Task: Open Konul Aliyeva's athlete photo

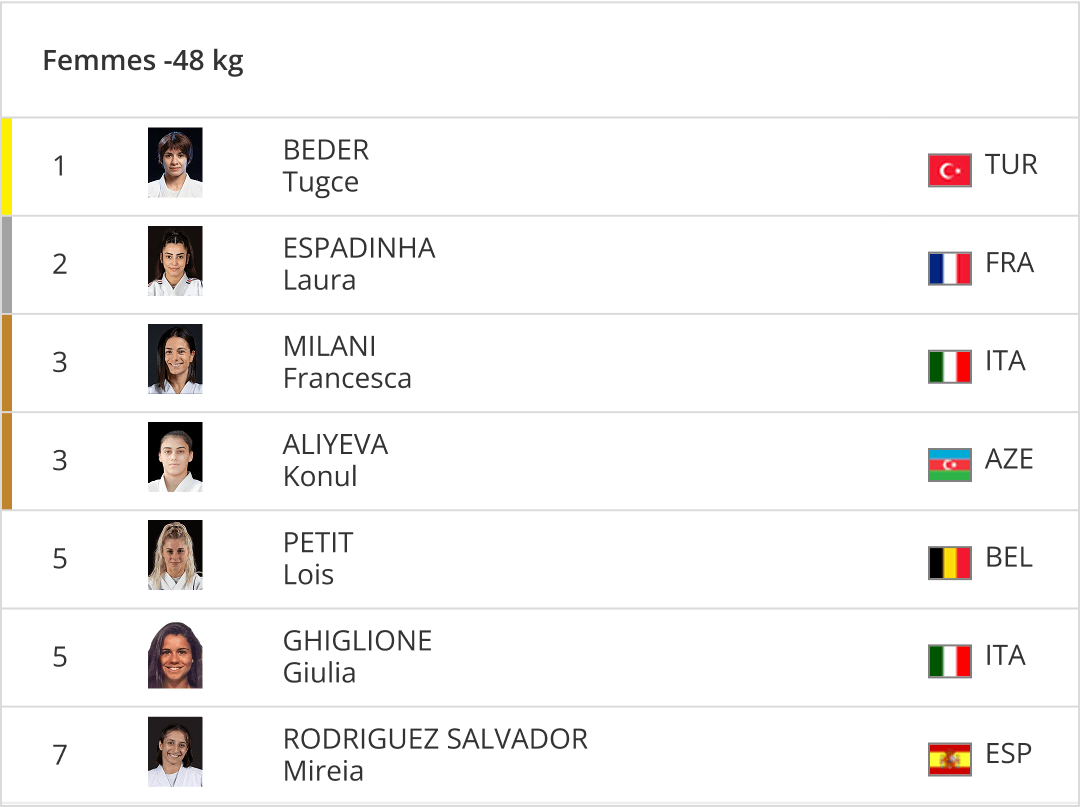Action: 175,457
